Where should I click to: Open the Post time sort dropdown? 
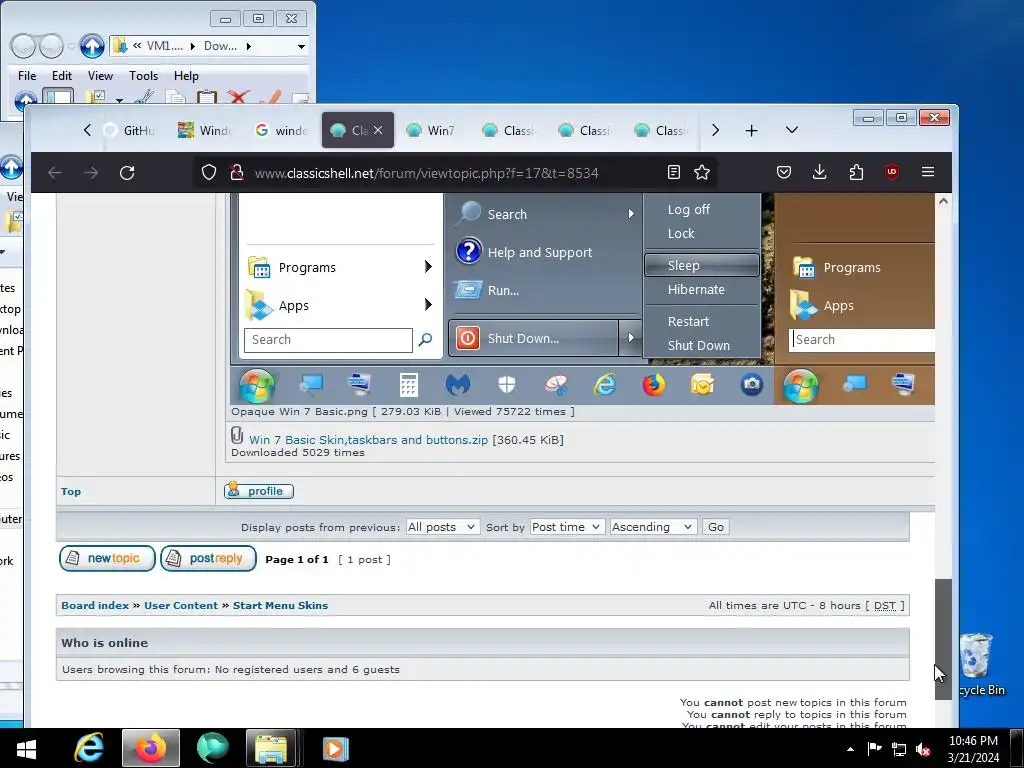pos(566,527)
